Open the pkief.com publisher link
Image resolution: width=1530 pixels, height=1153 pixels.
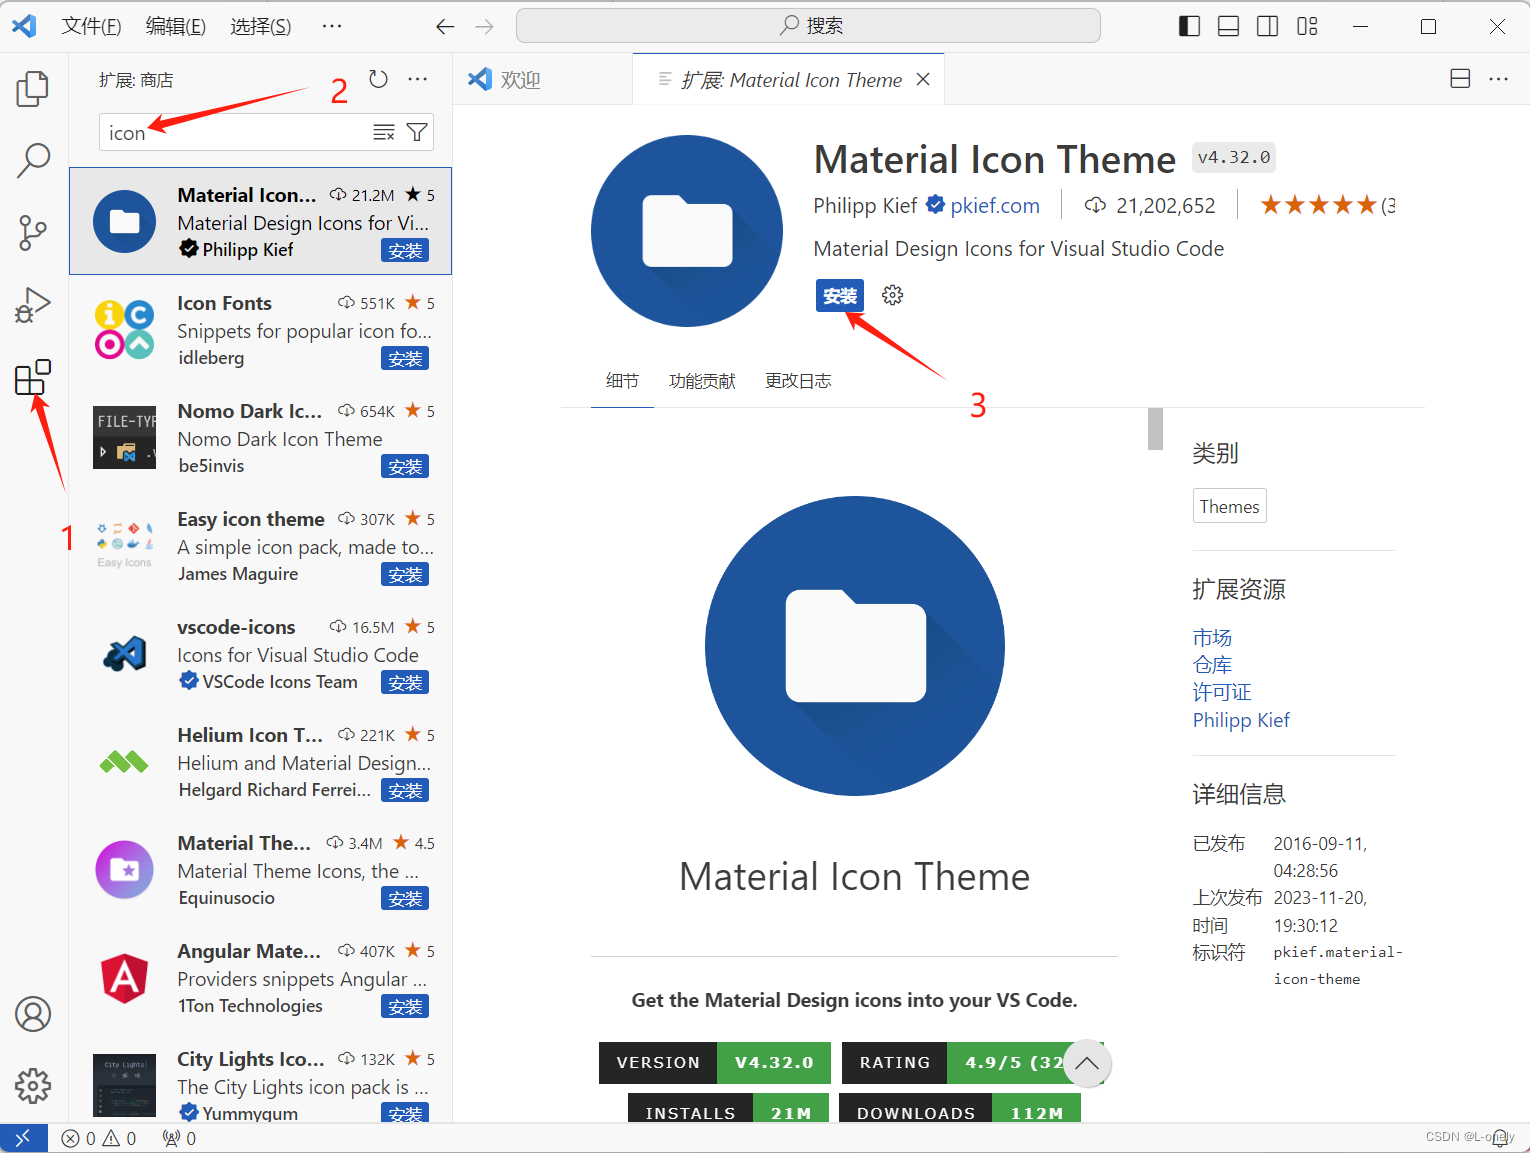[995, 205]
